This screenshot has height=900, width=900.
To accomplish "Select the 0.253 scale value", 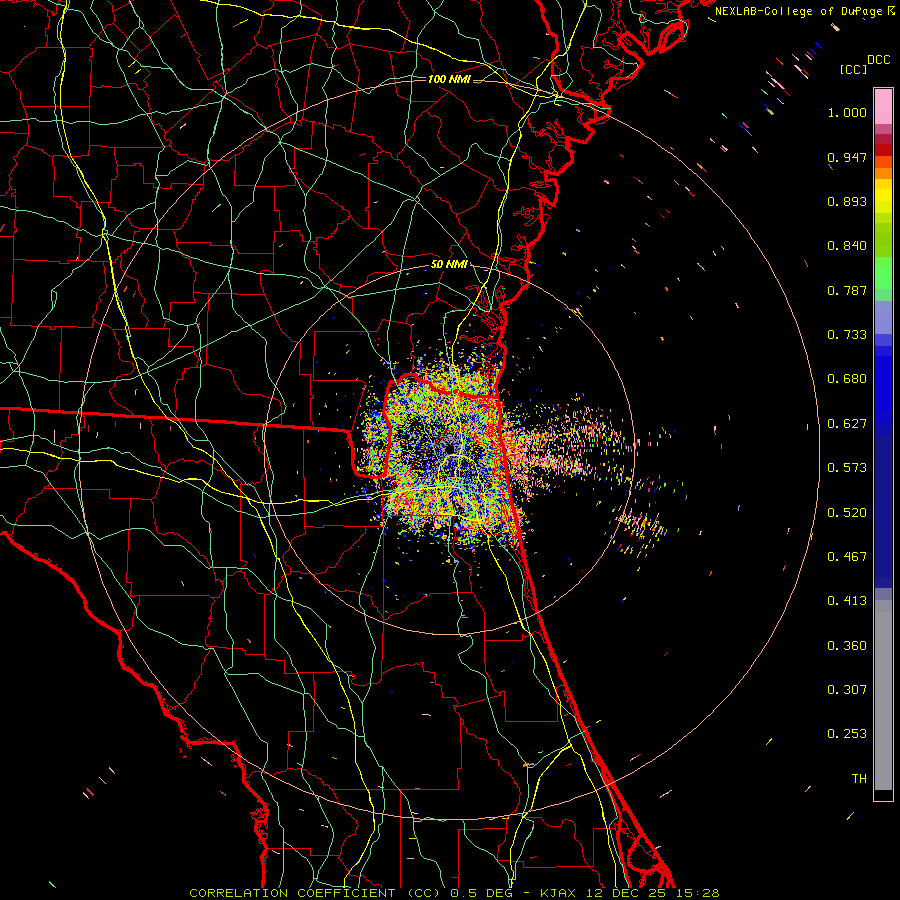I will (847, 734).
